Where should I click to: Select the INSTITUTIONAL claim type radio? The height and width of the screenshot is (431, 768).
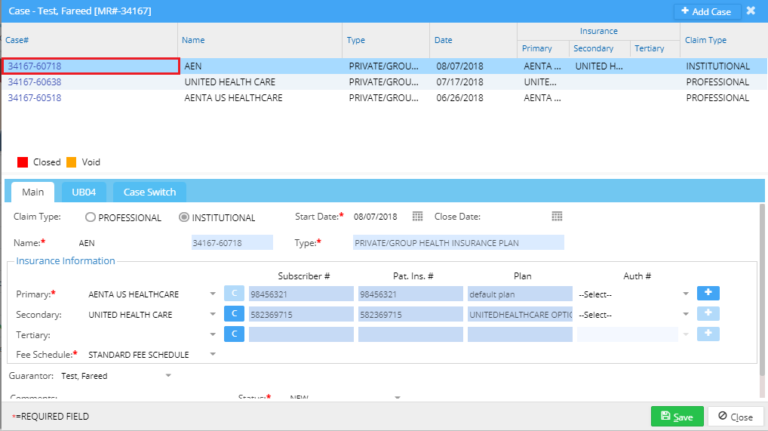point(184,217)
